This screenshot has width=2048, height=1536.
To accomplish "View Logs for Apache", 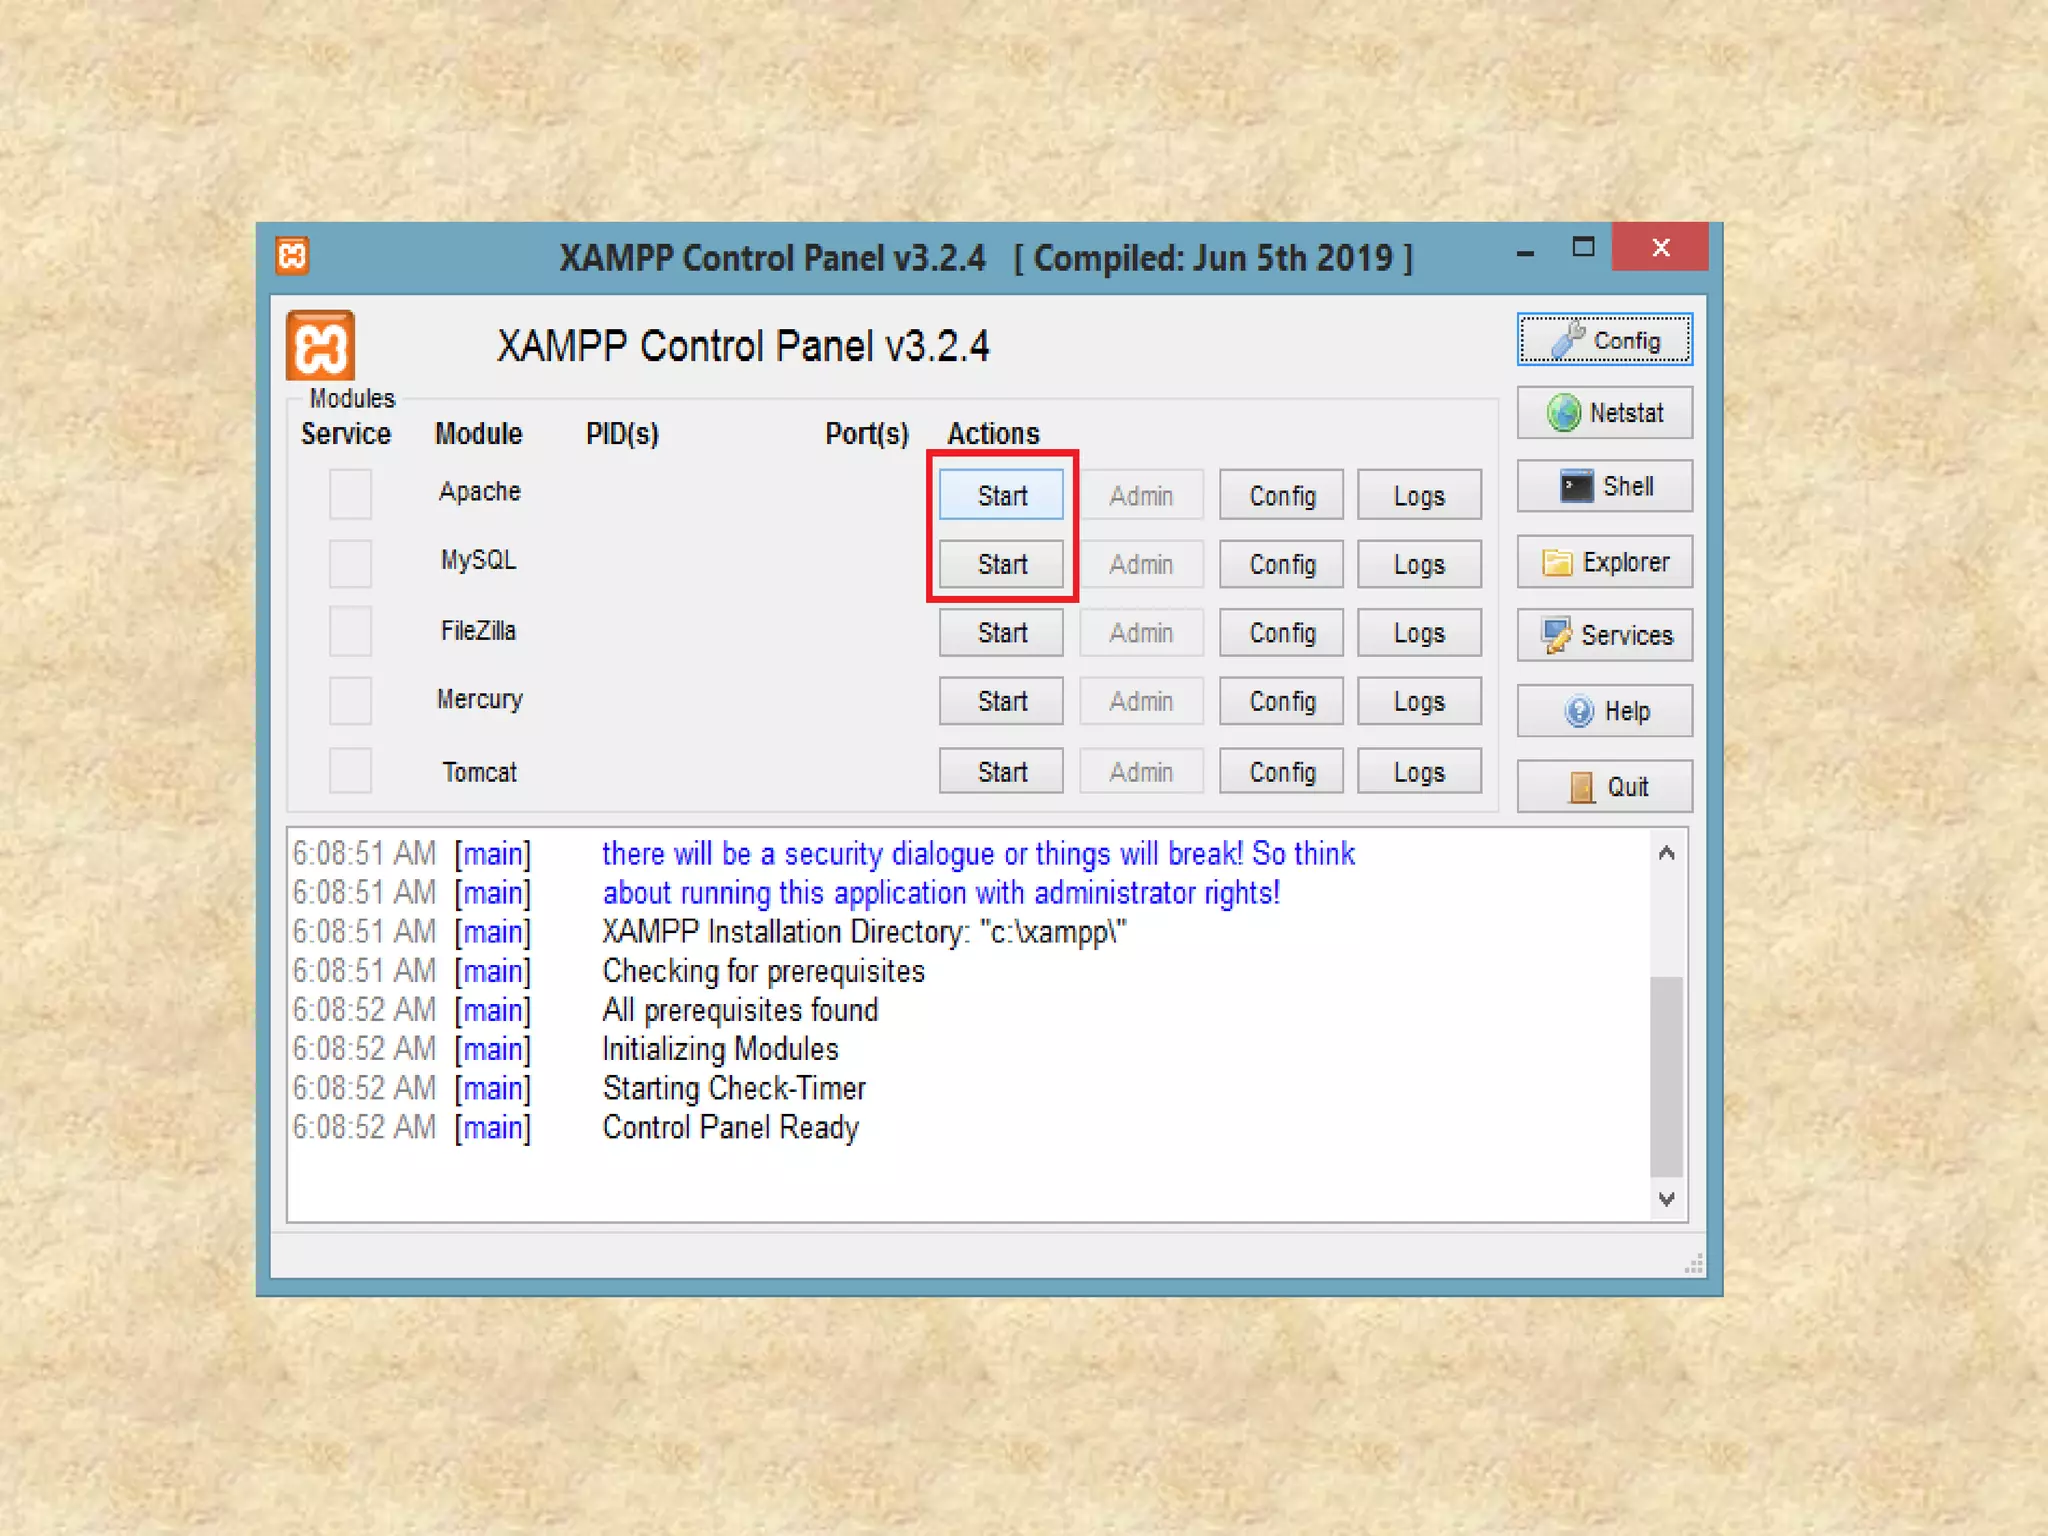I will pos(1419,495).
